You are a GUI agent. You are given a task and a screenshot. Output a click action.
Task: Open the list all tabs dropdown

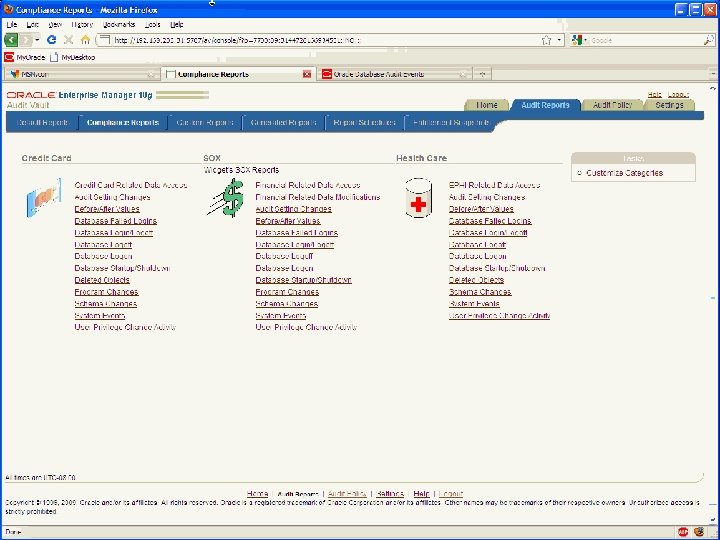[713, 74]
